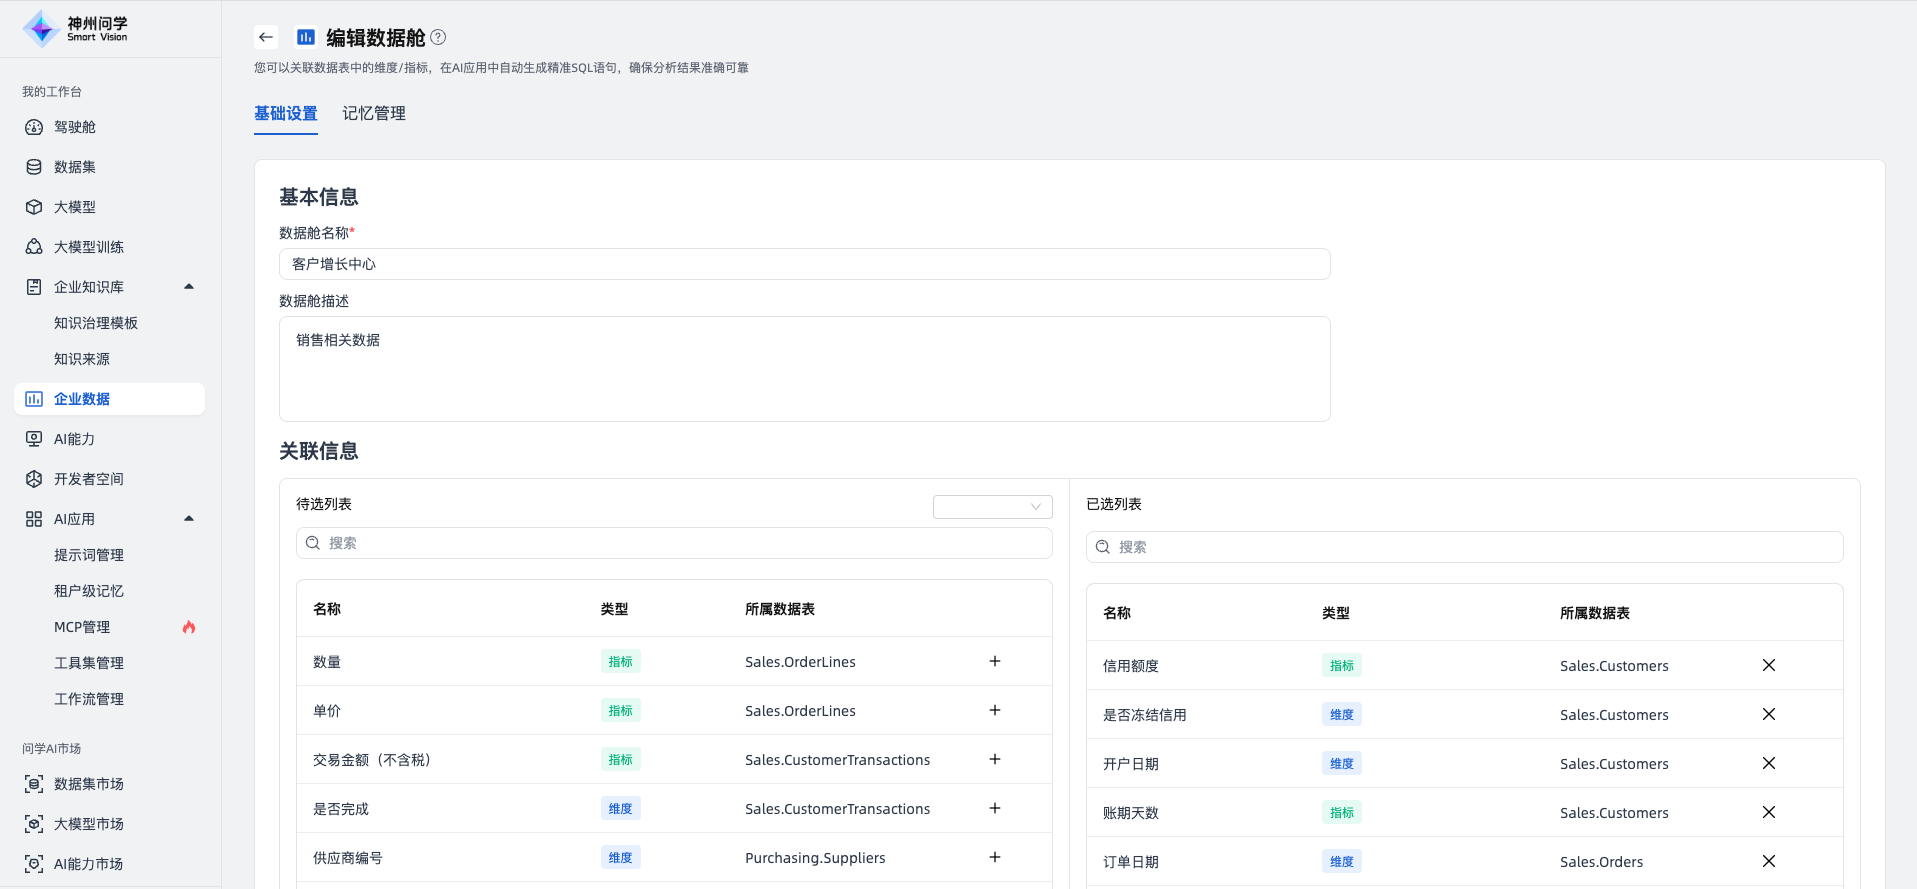
Task: Click the 数据集 database icon
Action: 34,167
